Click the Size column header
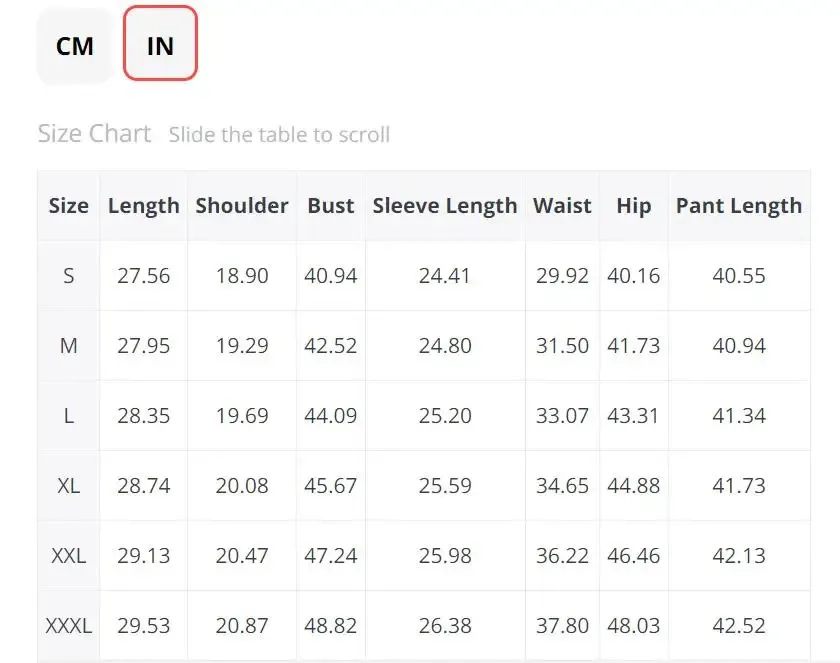 [x=69, y=206]
